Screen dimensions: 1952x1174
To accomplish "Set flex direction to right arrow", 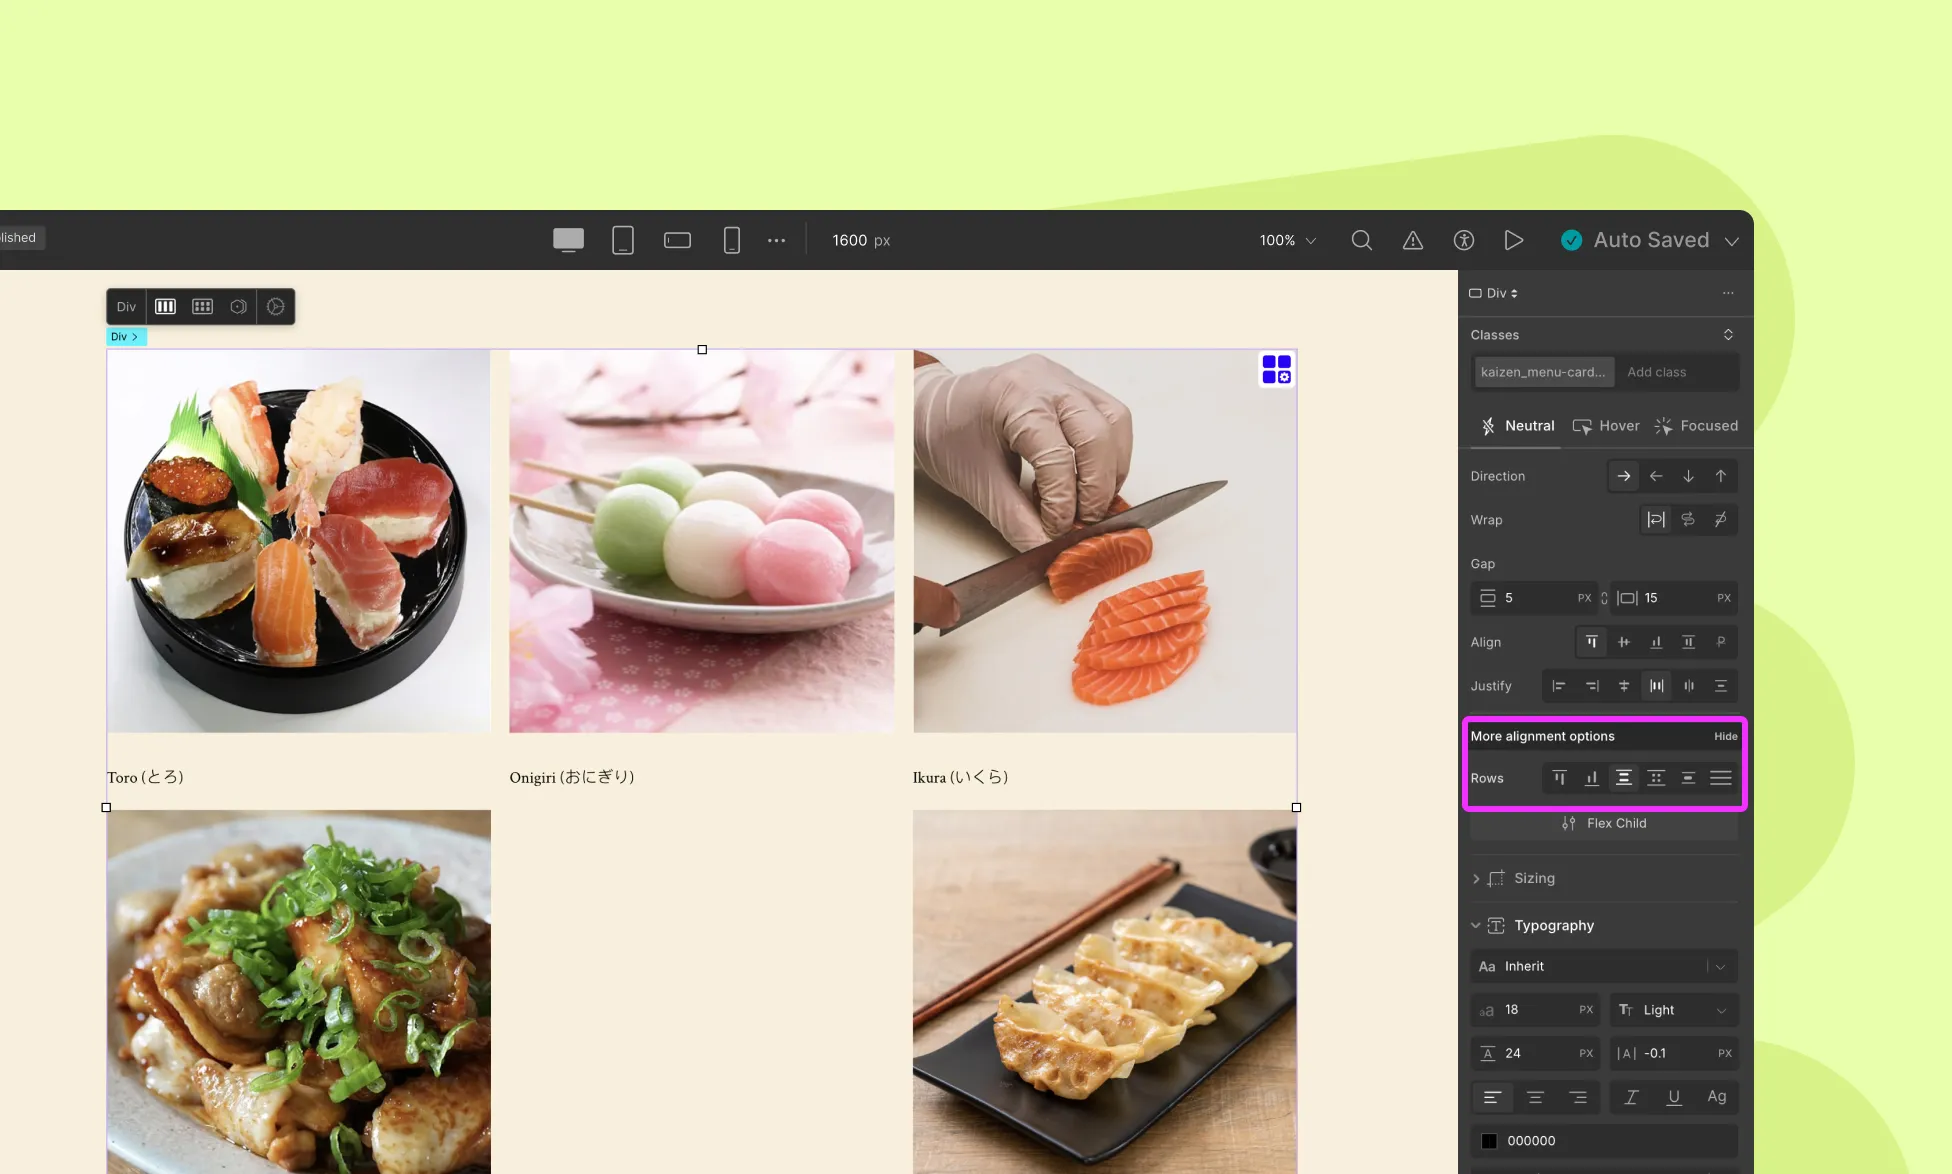I will pyautogui.click(x=1624, y=476).
